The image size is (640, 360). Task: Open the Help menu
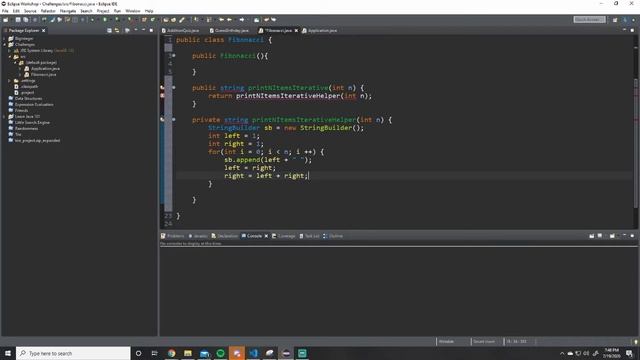(149, 11)
